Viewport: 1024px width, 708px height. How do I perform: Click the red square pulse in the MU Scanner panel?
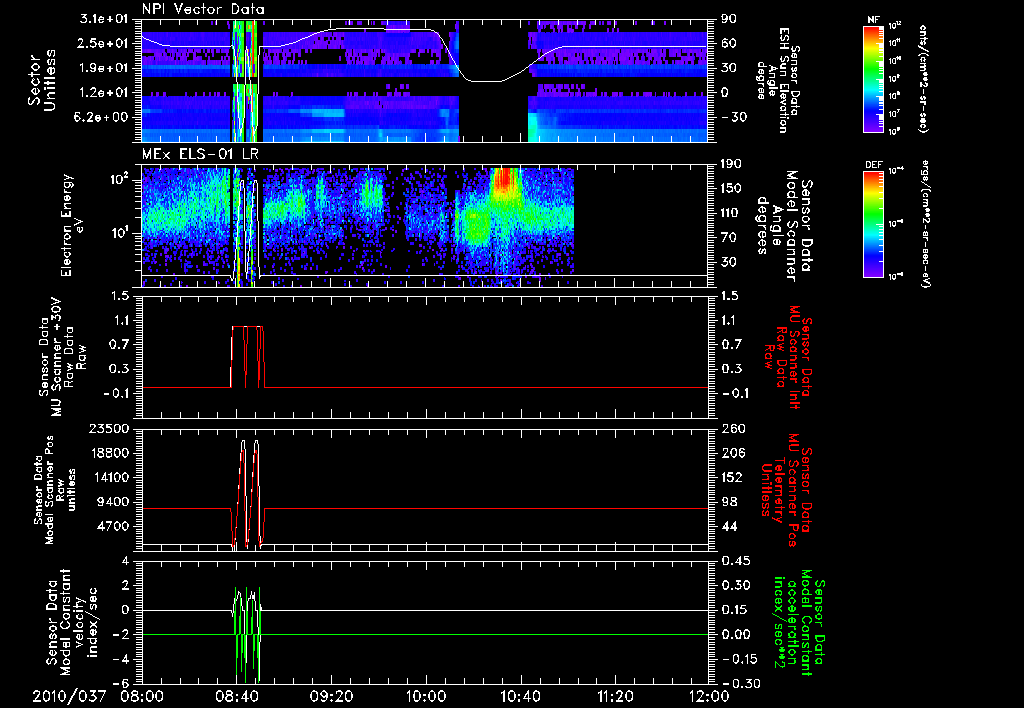pyautogui.click(x=248, y=357)
